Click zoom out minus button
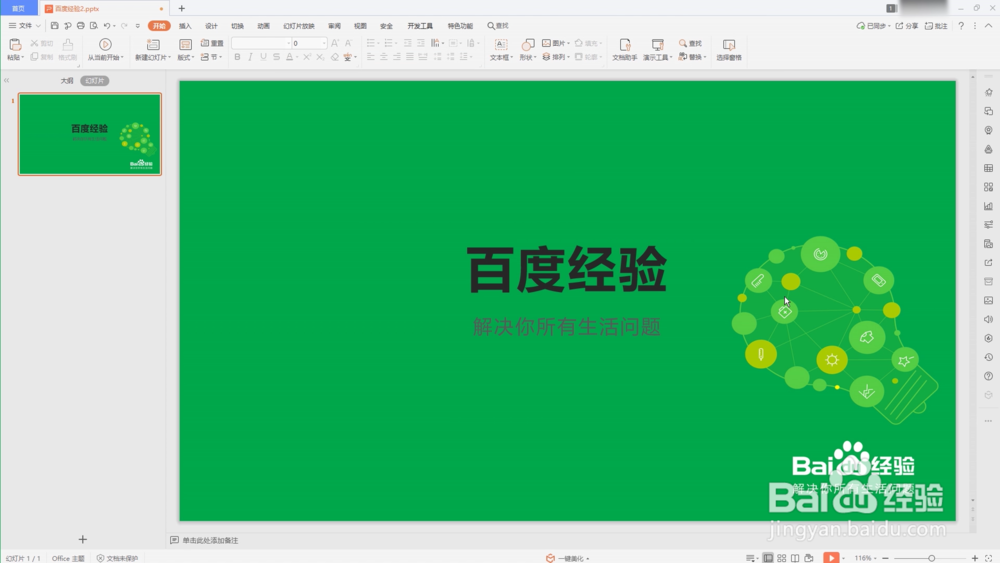This screenshot has height=563, width=1000. (885, 558)
